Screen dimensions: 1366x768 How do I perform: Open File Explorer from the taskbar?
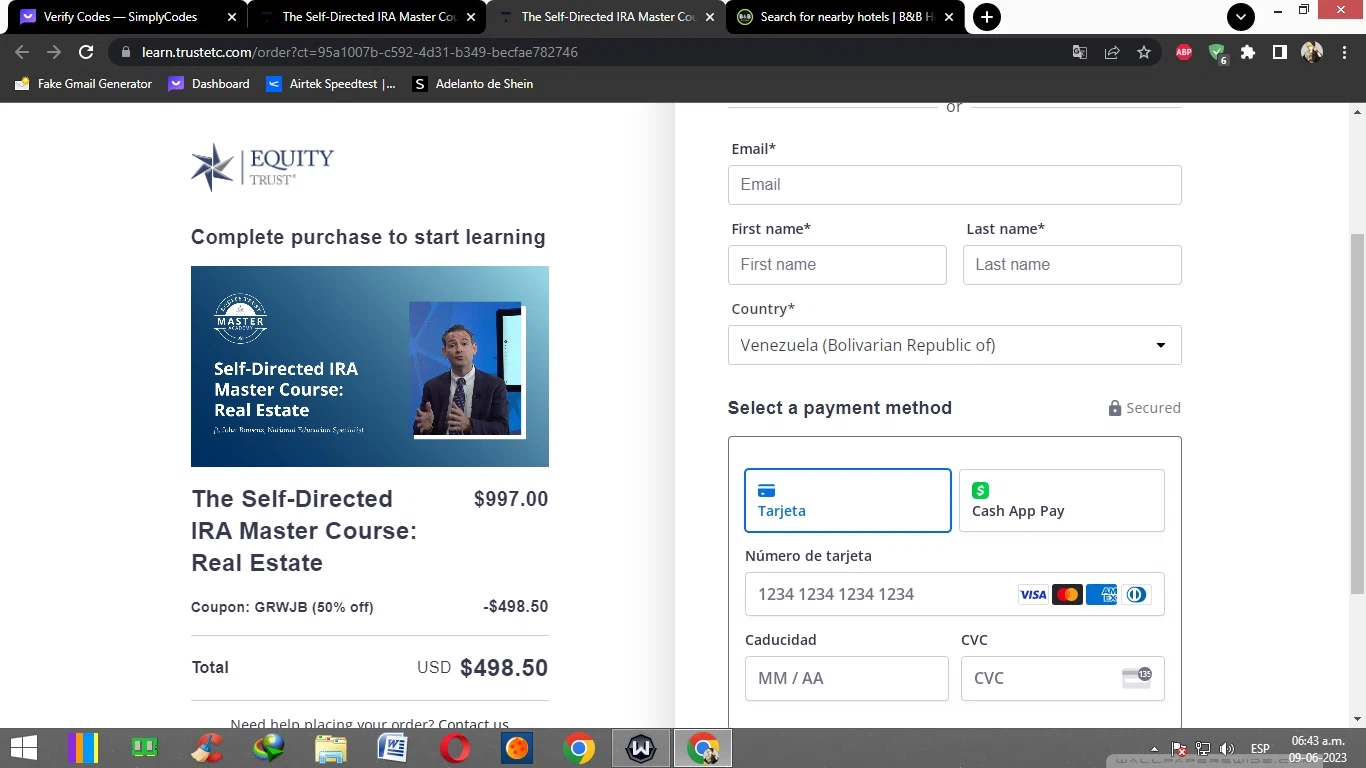(331, 748)
